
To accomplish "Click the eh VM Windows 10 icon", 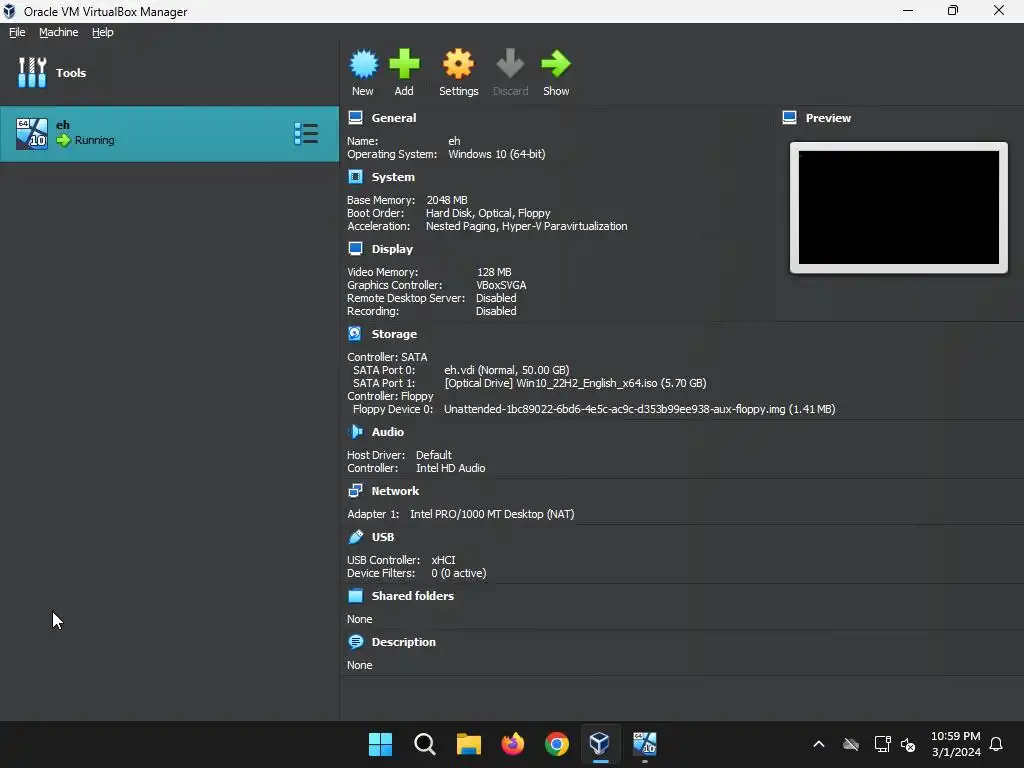I will click(x=32, y=134).
